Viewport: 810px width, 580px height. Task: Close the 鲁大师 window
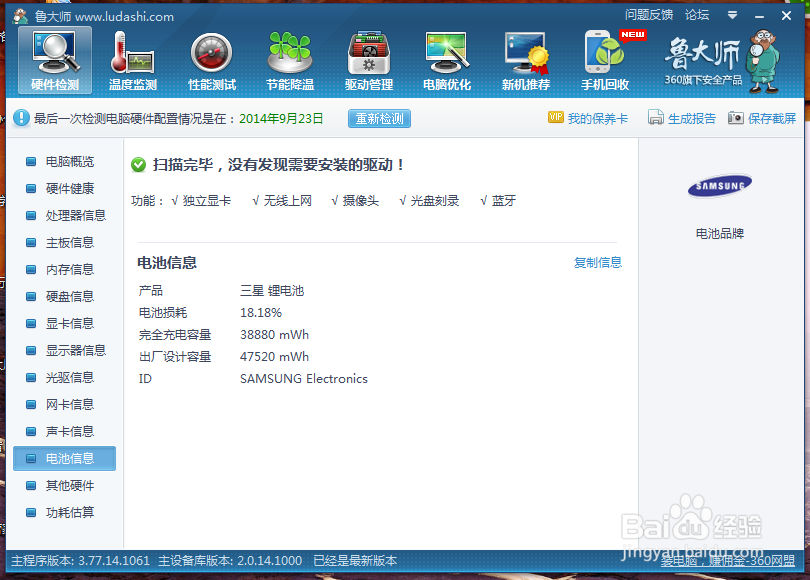[x=786, y=16]
